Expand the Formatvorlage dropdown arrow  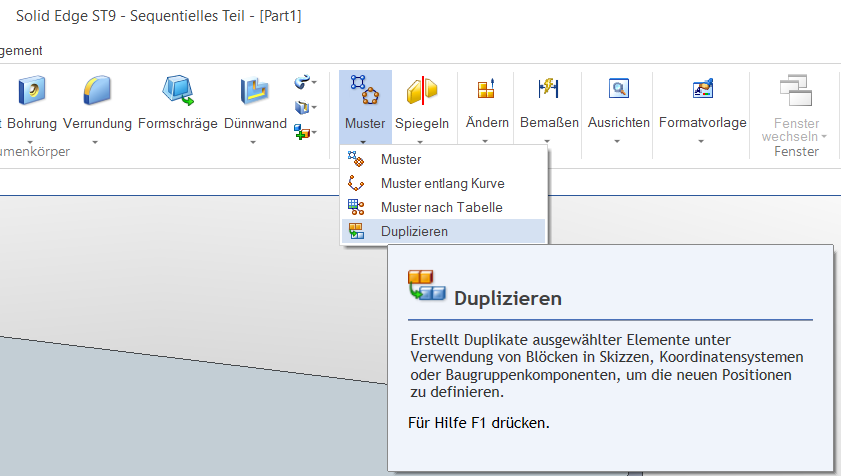tap(701, 141)
